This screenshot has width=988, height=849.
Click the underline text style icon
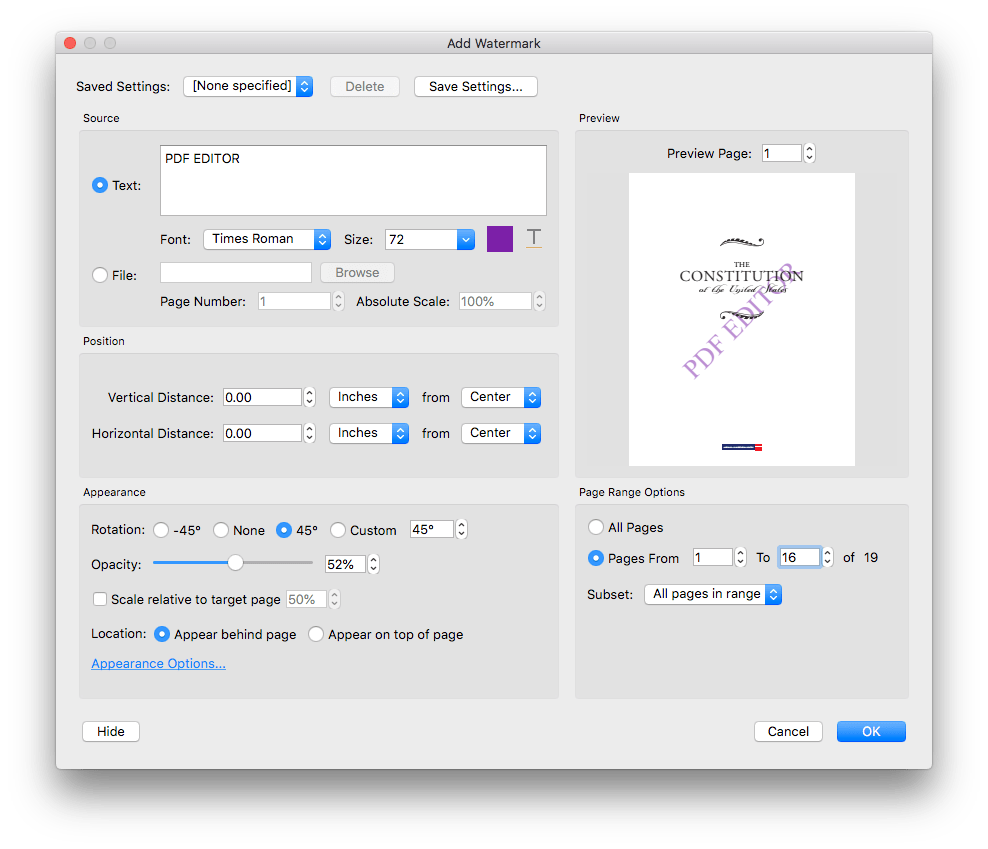click(534, 238)
